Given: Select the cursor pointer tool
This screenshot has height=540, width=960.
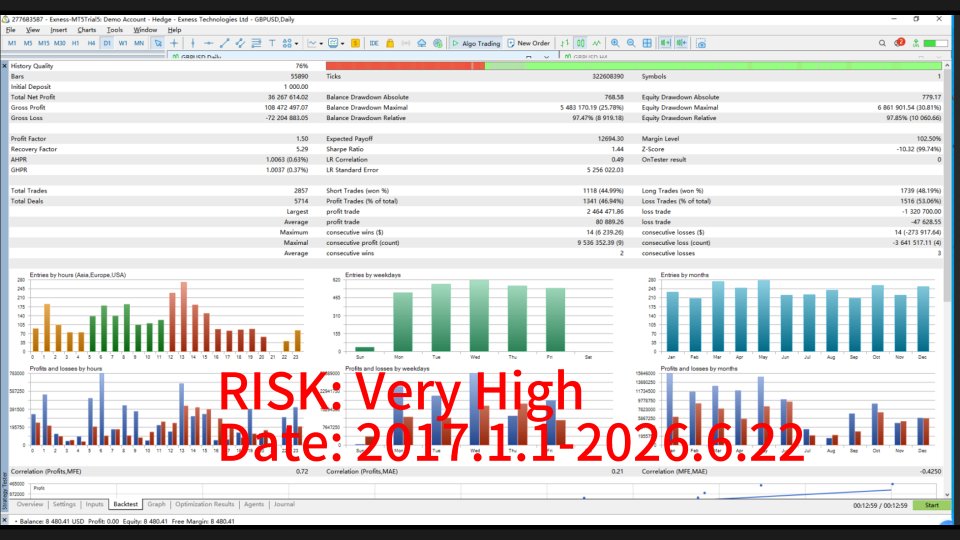Looking at the screenshot, I should tap(158, 43).
